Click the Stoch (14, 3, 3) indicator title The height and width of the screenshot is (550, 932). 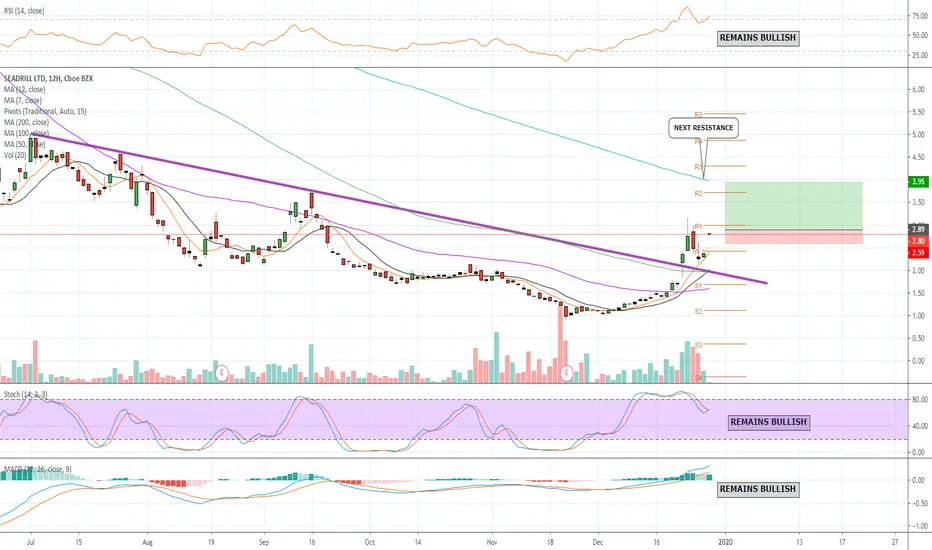26,394
